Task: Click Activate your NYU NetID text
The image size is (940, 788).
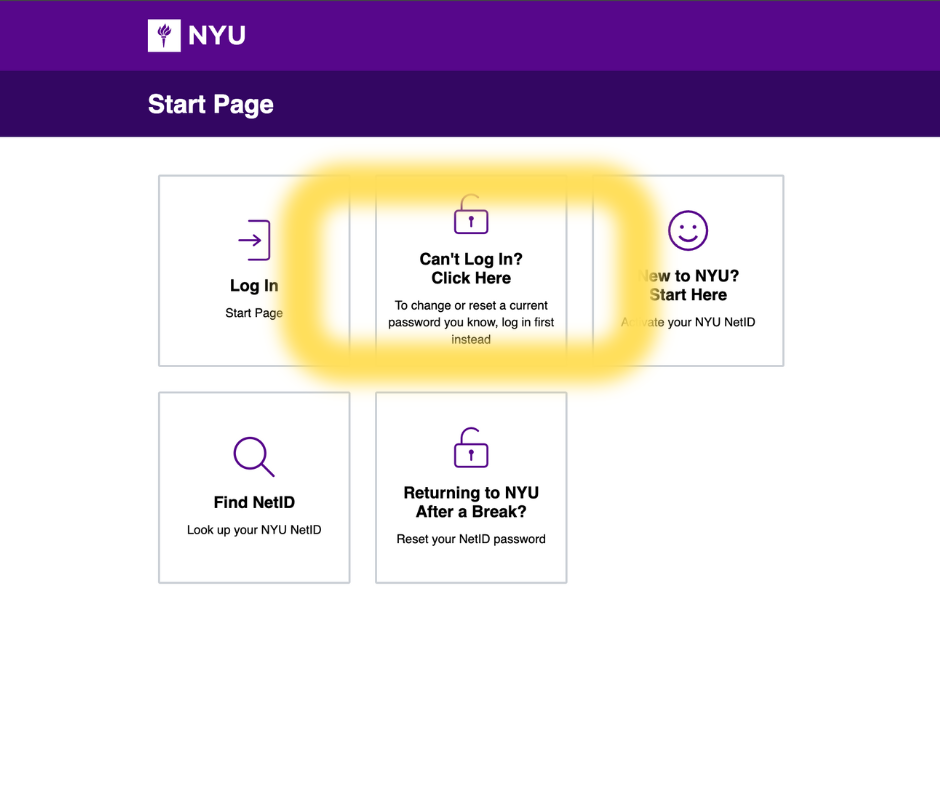Action: tap(690, 322)
